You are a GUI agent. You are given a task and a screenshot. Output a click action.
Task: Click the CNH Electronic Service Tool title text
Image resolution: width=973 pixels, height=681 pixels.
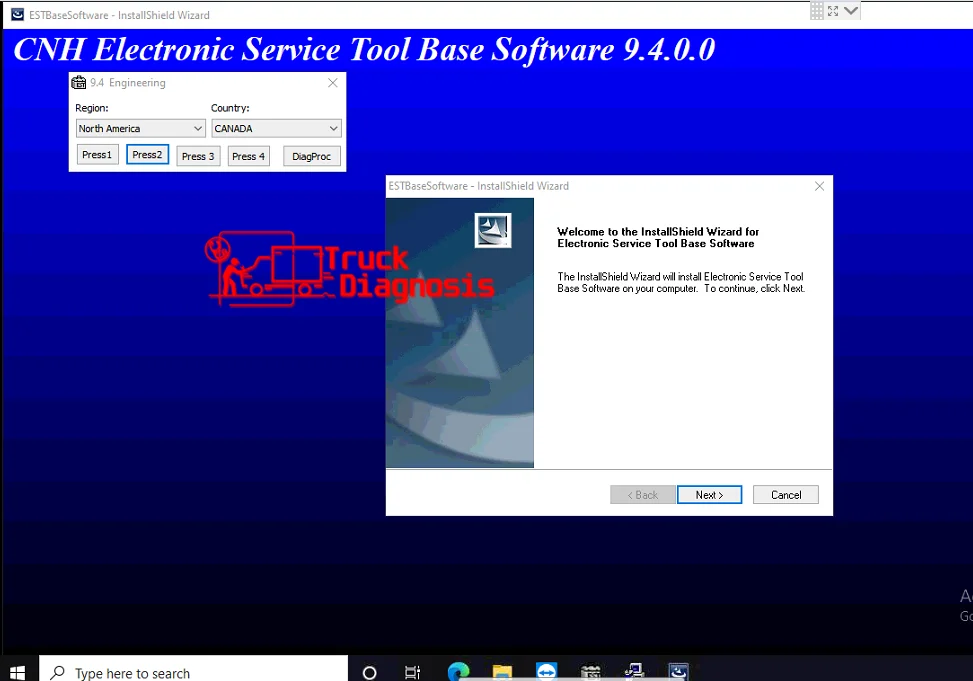coord(364,50)
